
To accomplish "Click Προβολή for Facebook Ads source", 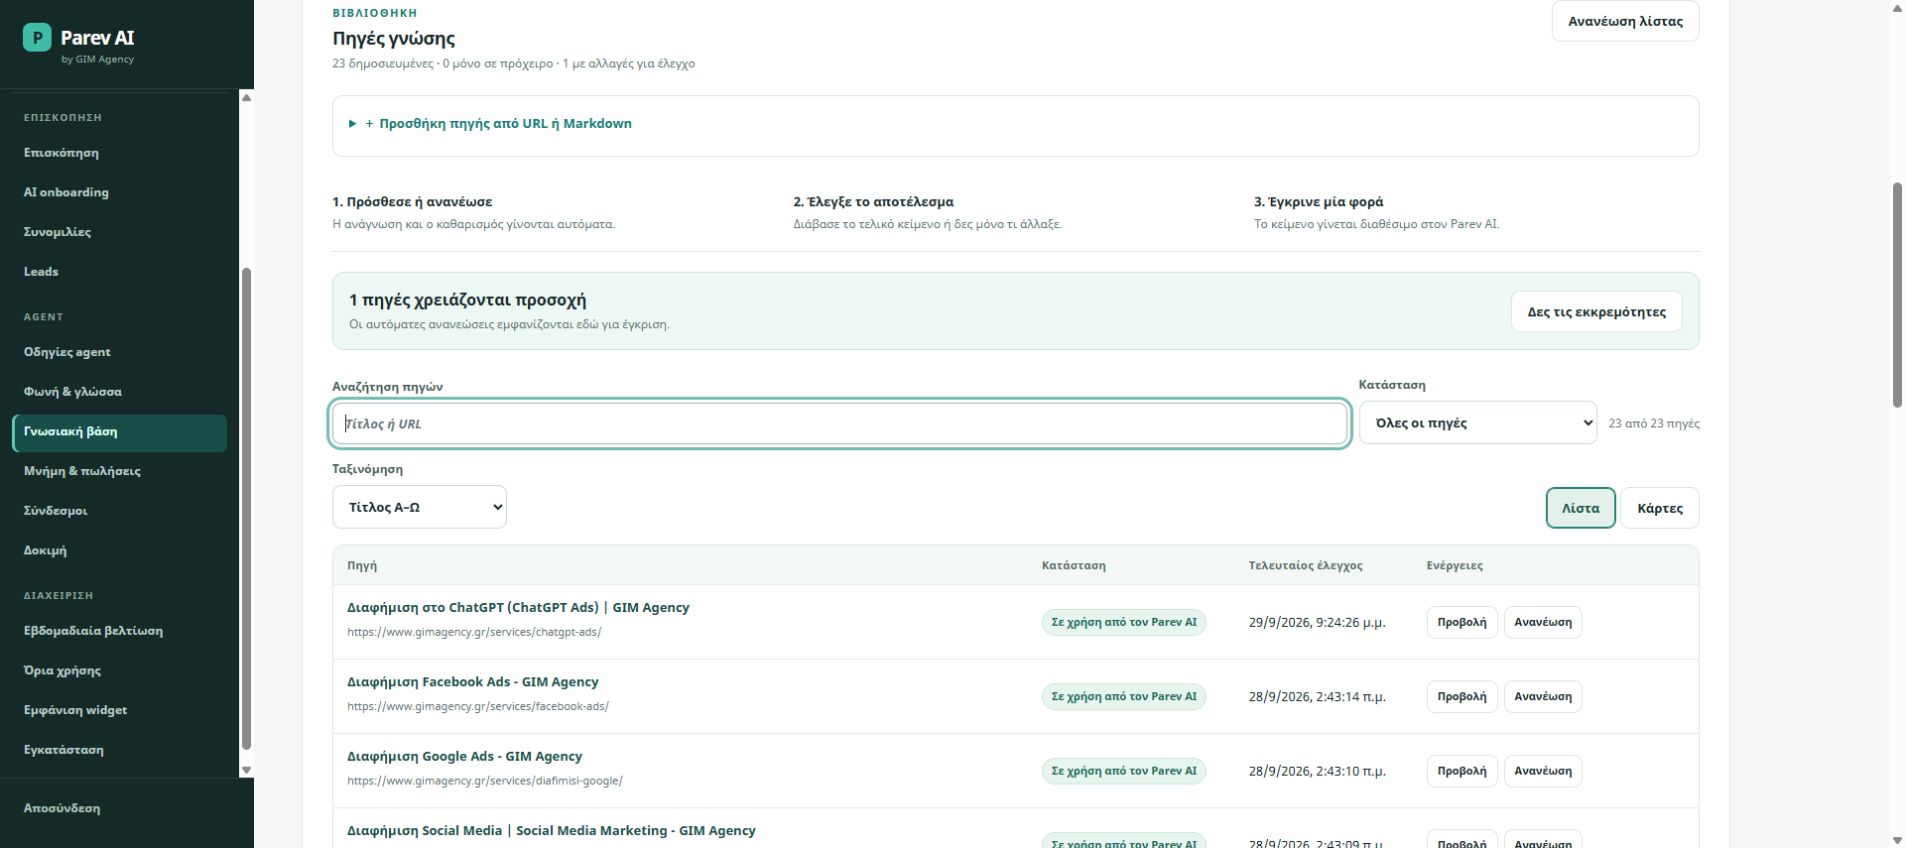I will [1461, 697].
